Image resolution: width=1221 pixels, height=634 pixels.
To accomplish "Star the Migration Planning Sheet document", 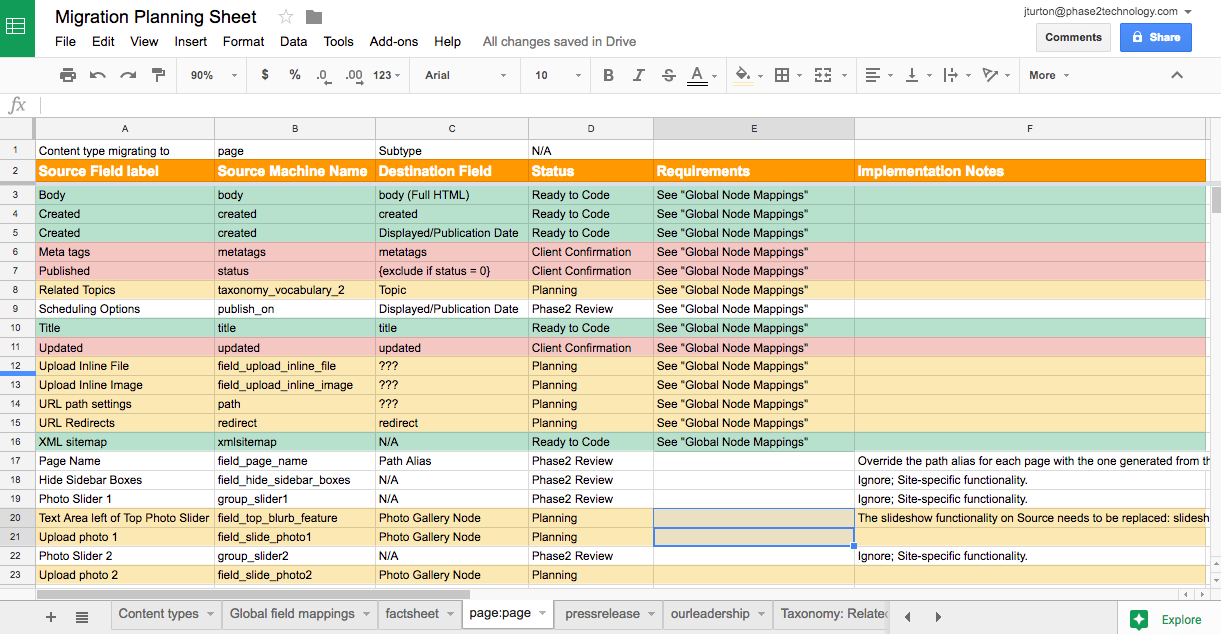I will (286, 17).
